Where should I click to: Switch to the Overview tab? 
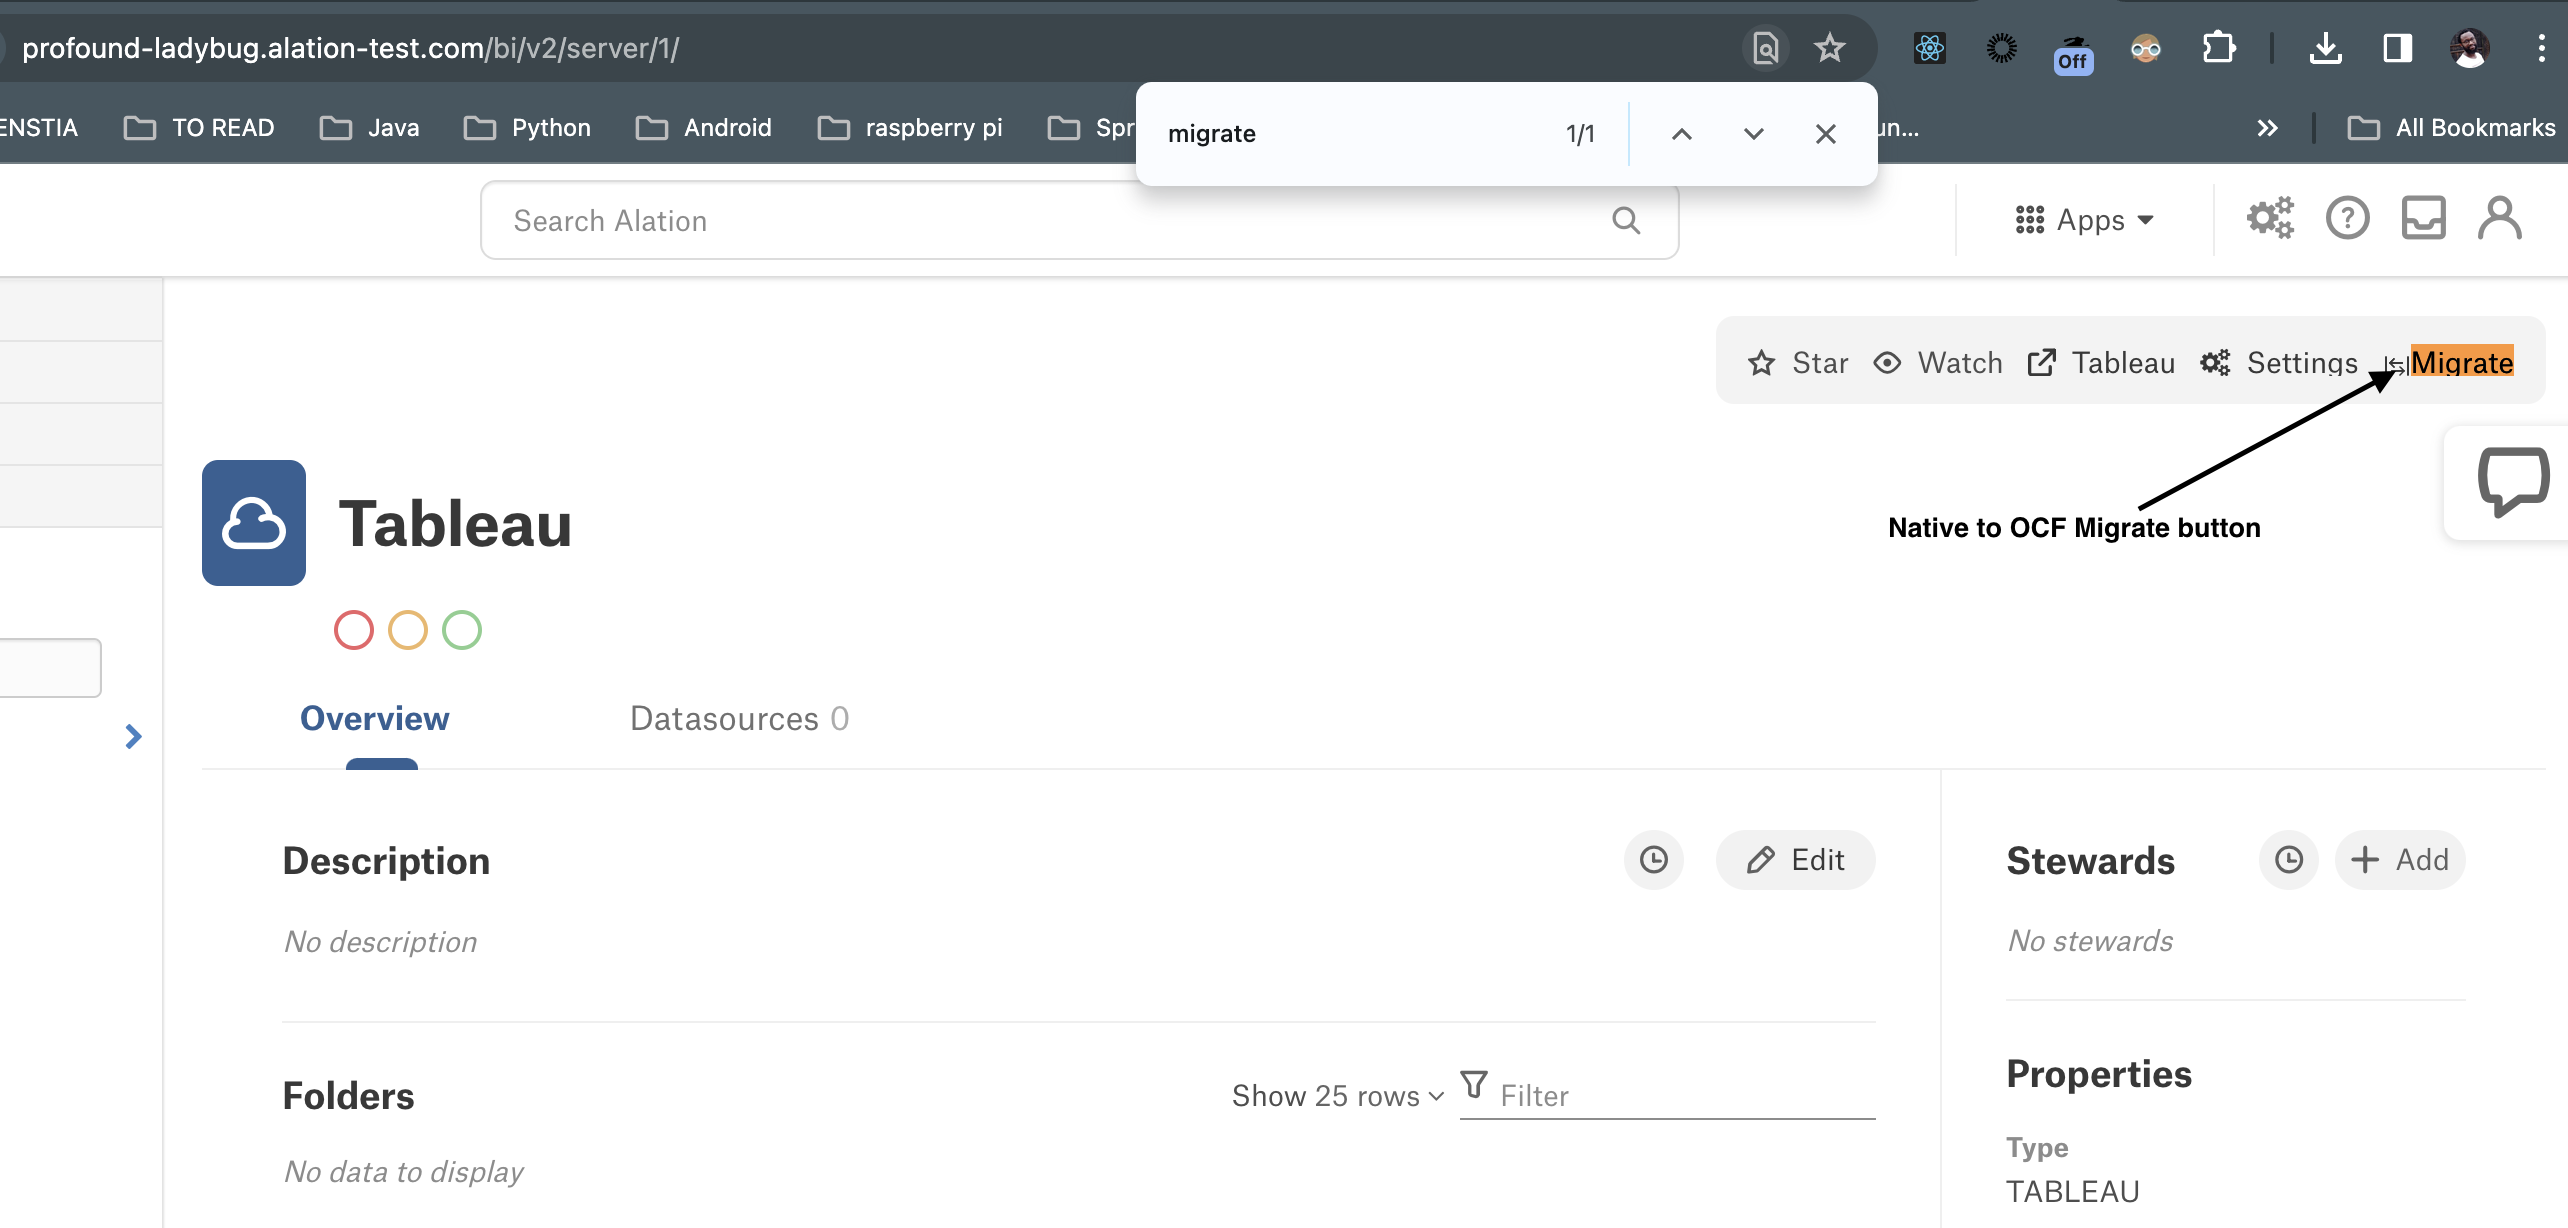pos(375,718)
